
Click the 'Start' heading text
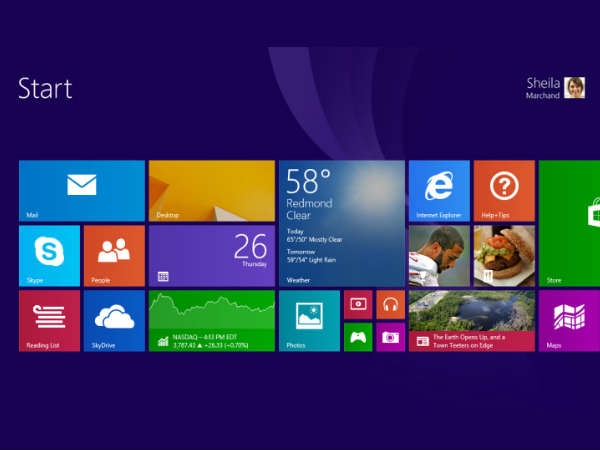pyautogui.click(x=45, y=89)
